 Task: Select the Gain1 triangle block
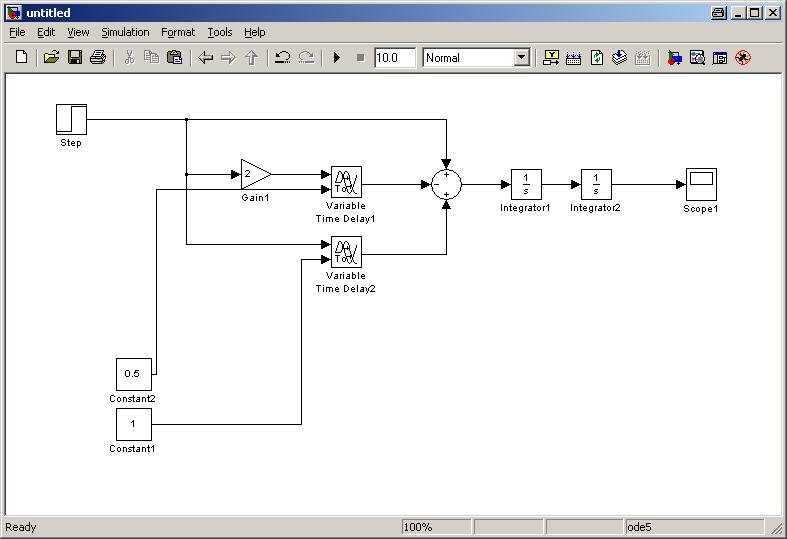click(x=254, y=174)
